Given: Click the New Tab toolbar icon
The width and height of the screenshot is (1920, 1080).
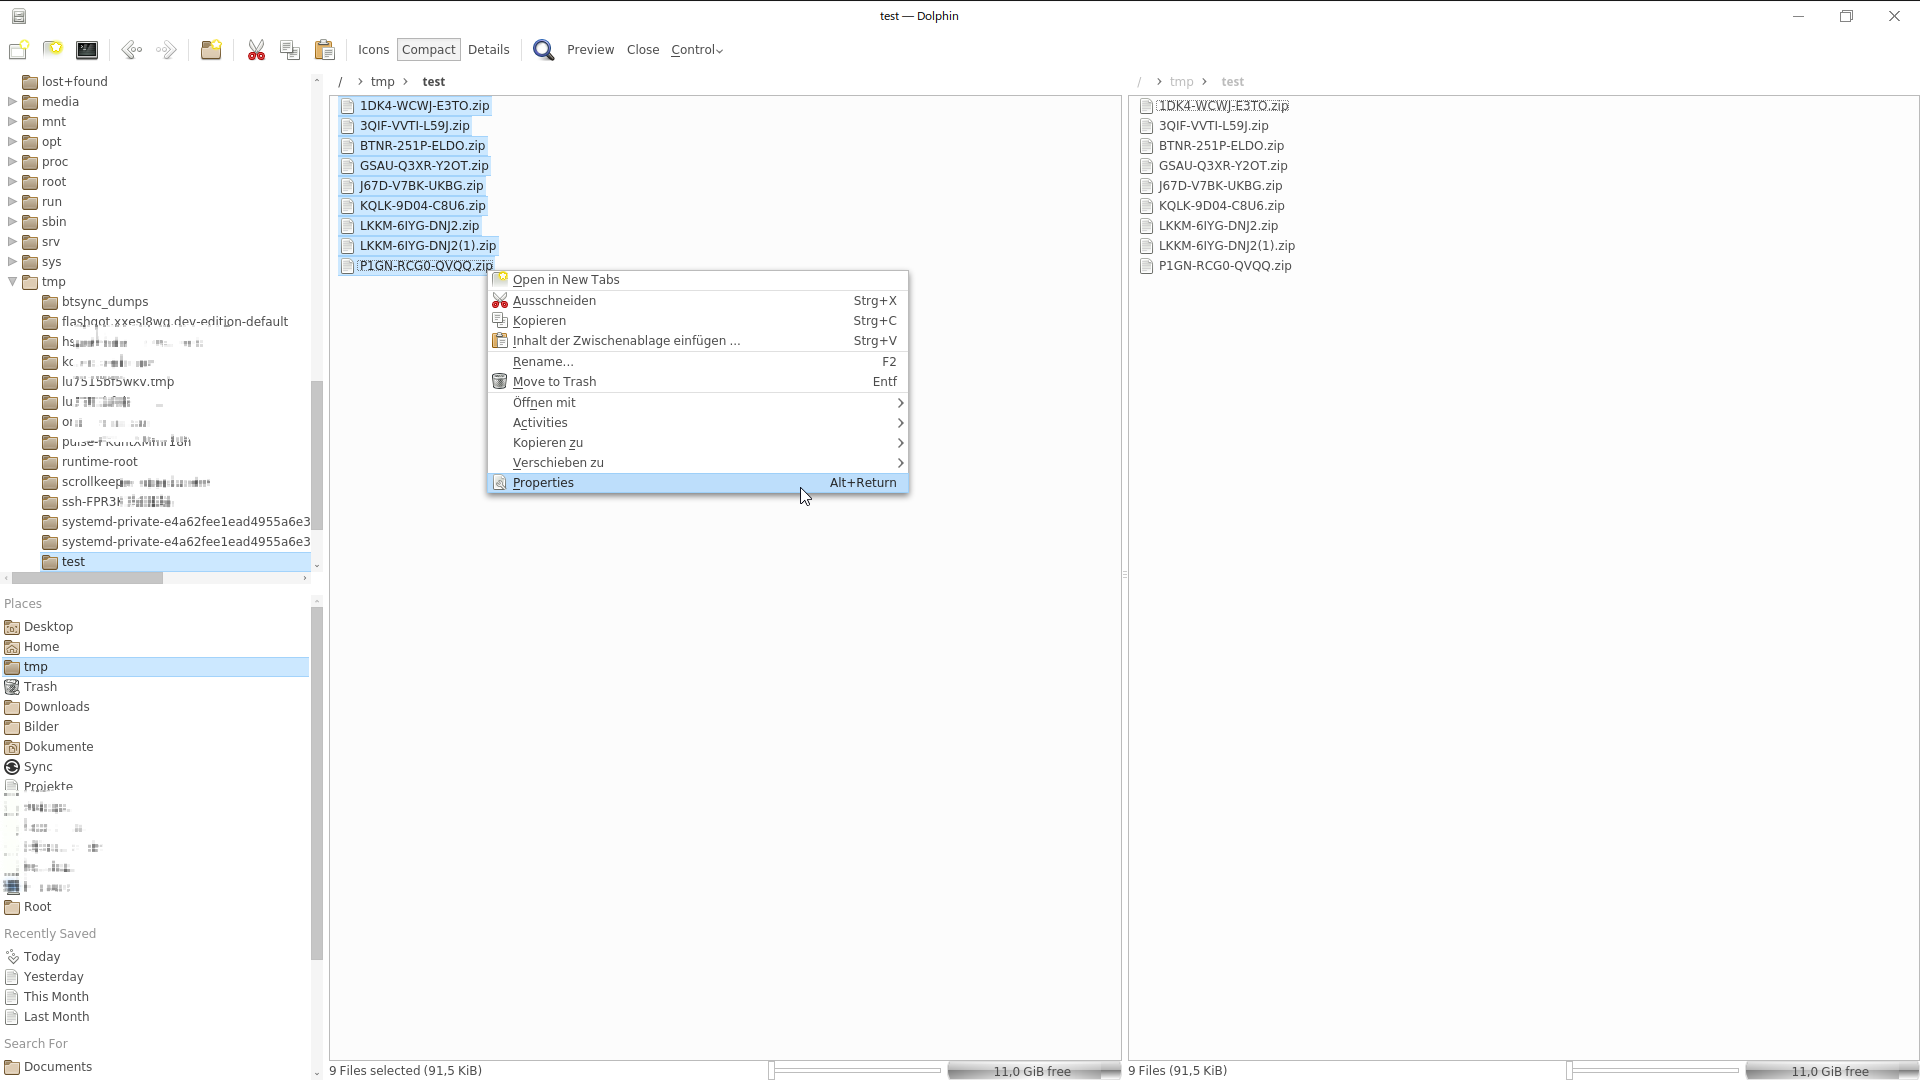Looking at the screenshot, I should tap(53, 50).
